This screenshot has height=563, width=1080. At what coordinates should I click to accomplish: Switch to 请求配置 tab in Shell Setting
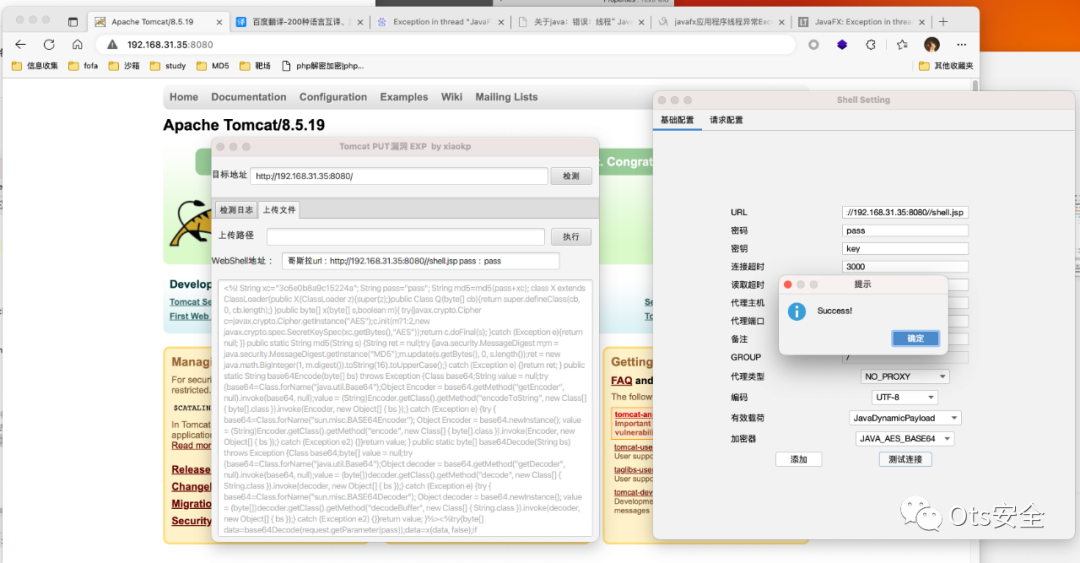tap(726, 120)
